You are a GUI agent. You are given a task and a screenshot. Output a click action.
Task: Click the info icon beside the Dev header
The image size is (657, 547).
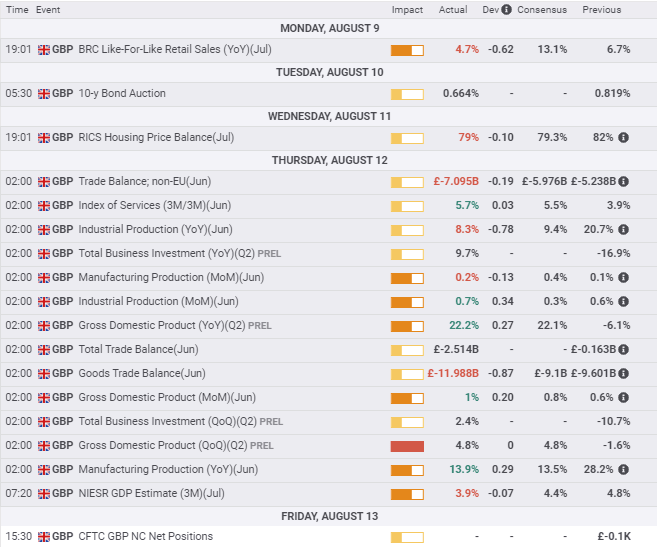507,10
